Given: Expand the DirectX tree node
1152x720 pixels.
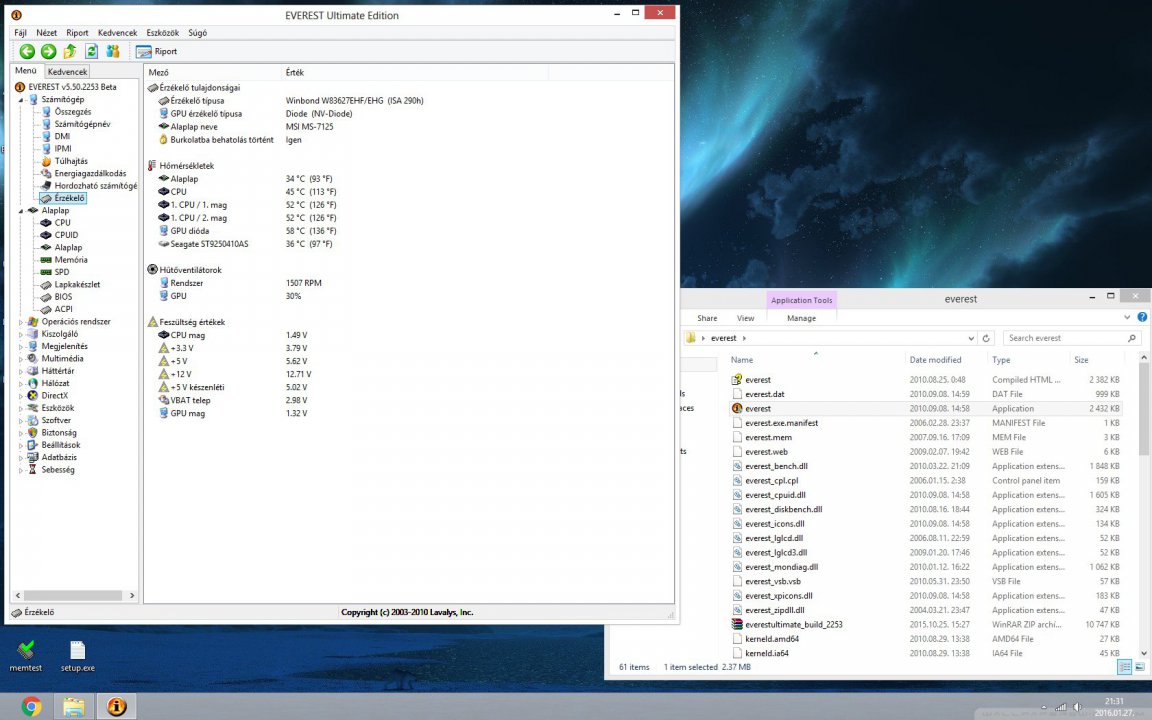Looking at the screenshot, I should pyautogui.click(x=22, y=396).
